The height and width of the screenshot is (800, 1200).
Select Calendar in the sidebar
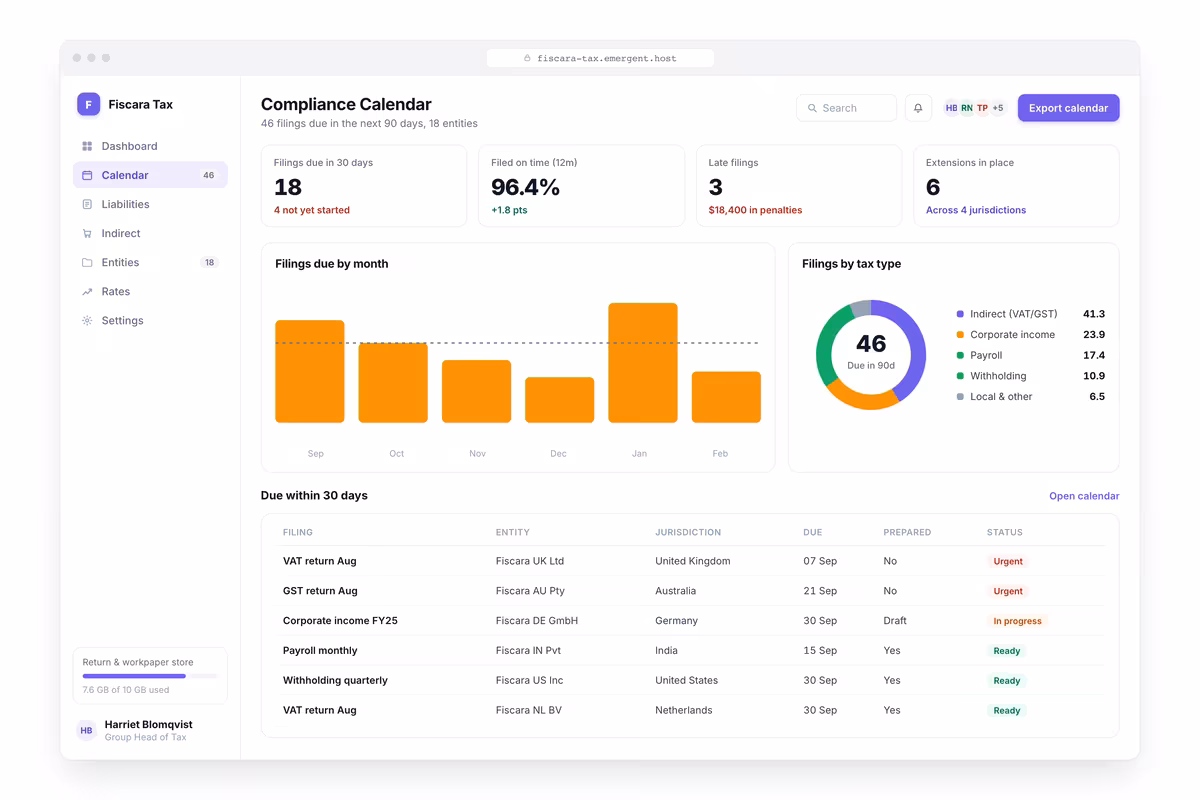150,175
